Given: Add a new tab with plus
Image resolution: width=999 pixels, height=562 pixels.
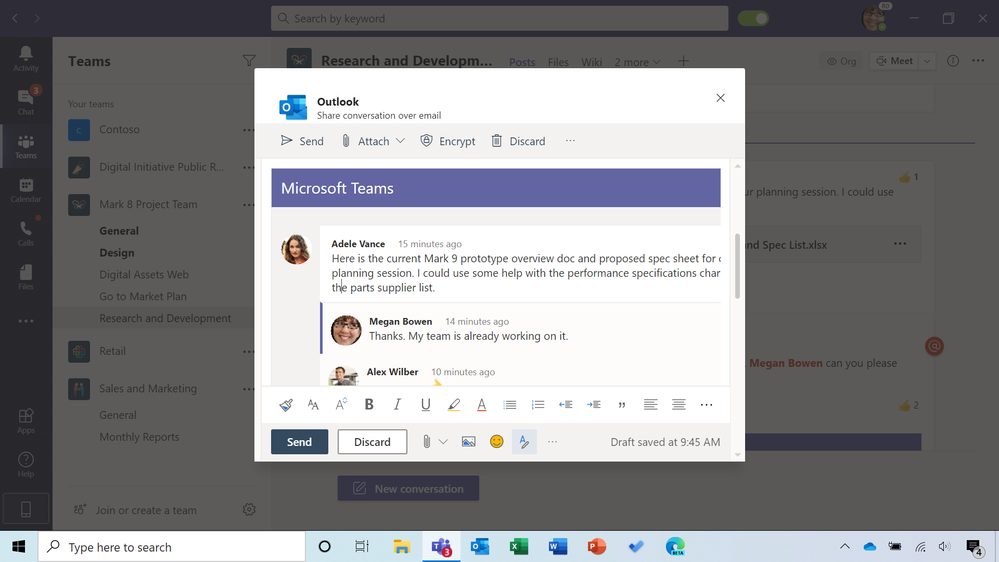Looking at the screenshot, I should pyautogui.click(x=683, y=61).
